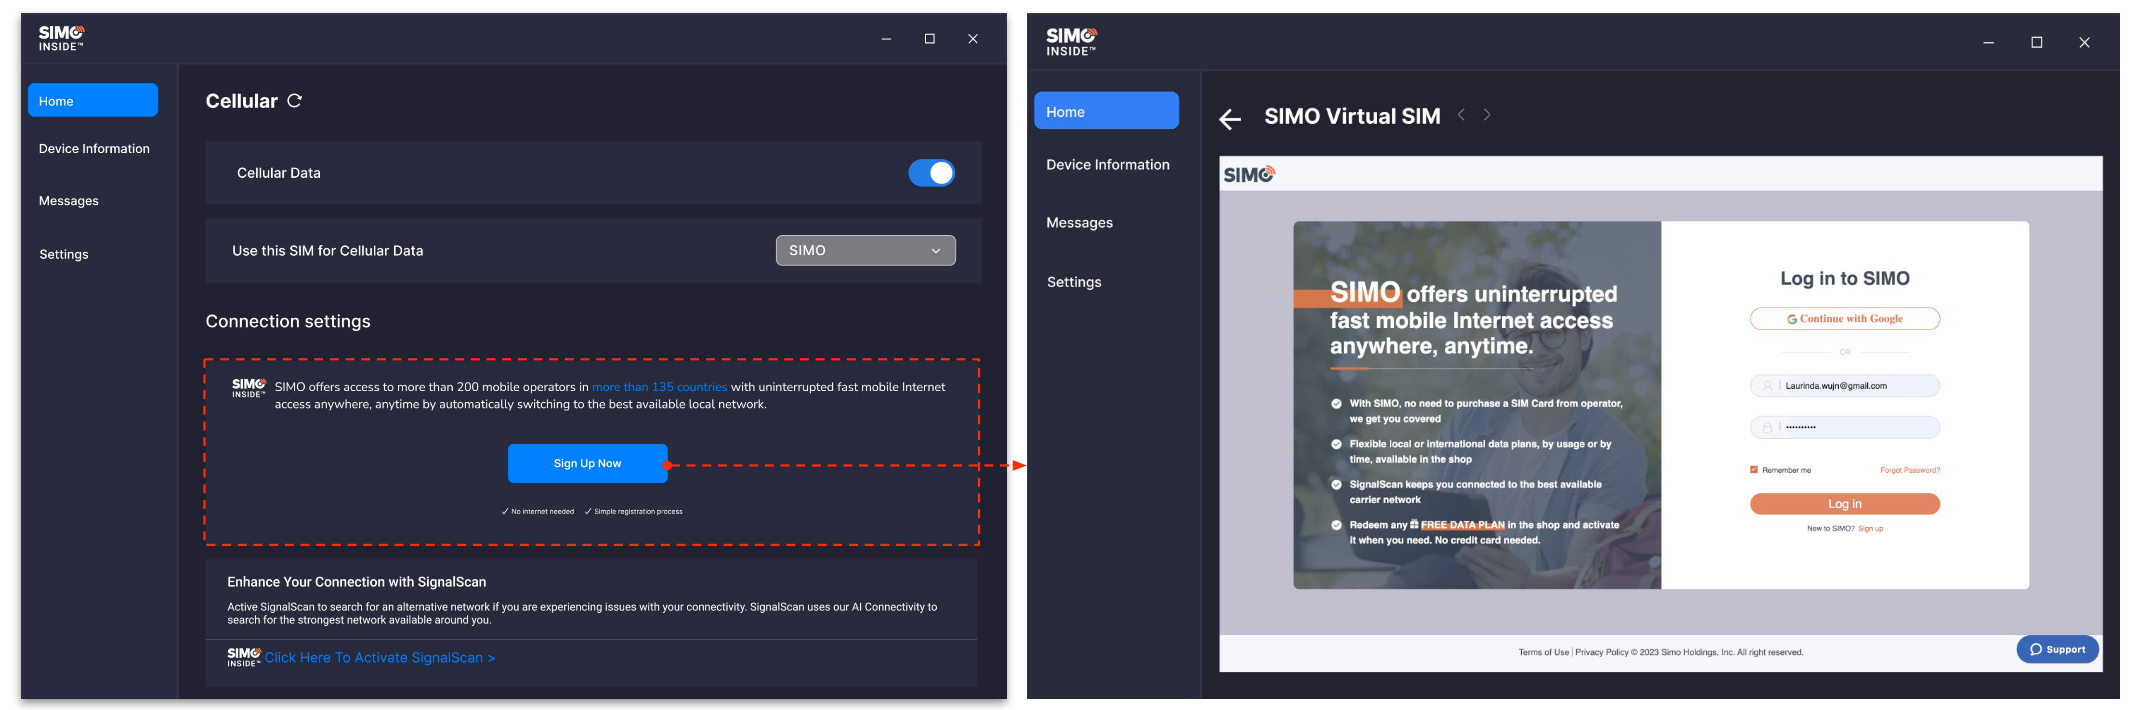
Task: Close the SIMO Virtual SIM window
Action: [x=2084, y=43]
